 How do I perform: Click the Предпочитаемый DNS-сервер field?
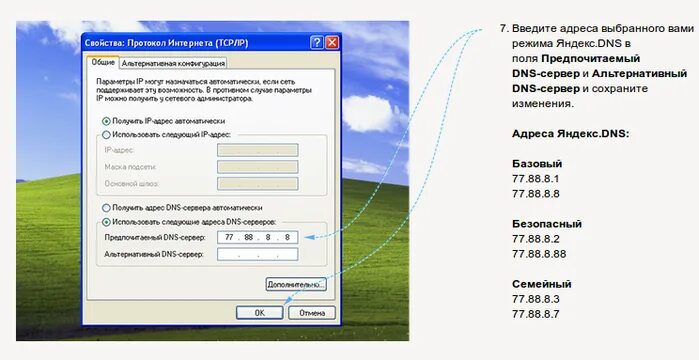pyautogui.click(x=258, y=237)
